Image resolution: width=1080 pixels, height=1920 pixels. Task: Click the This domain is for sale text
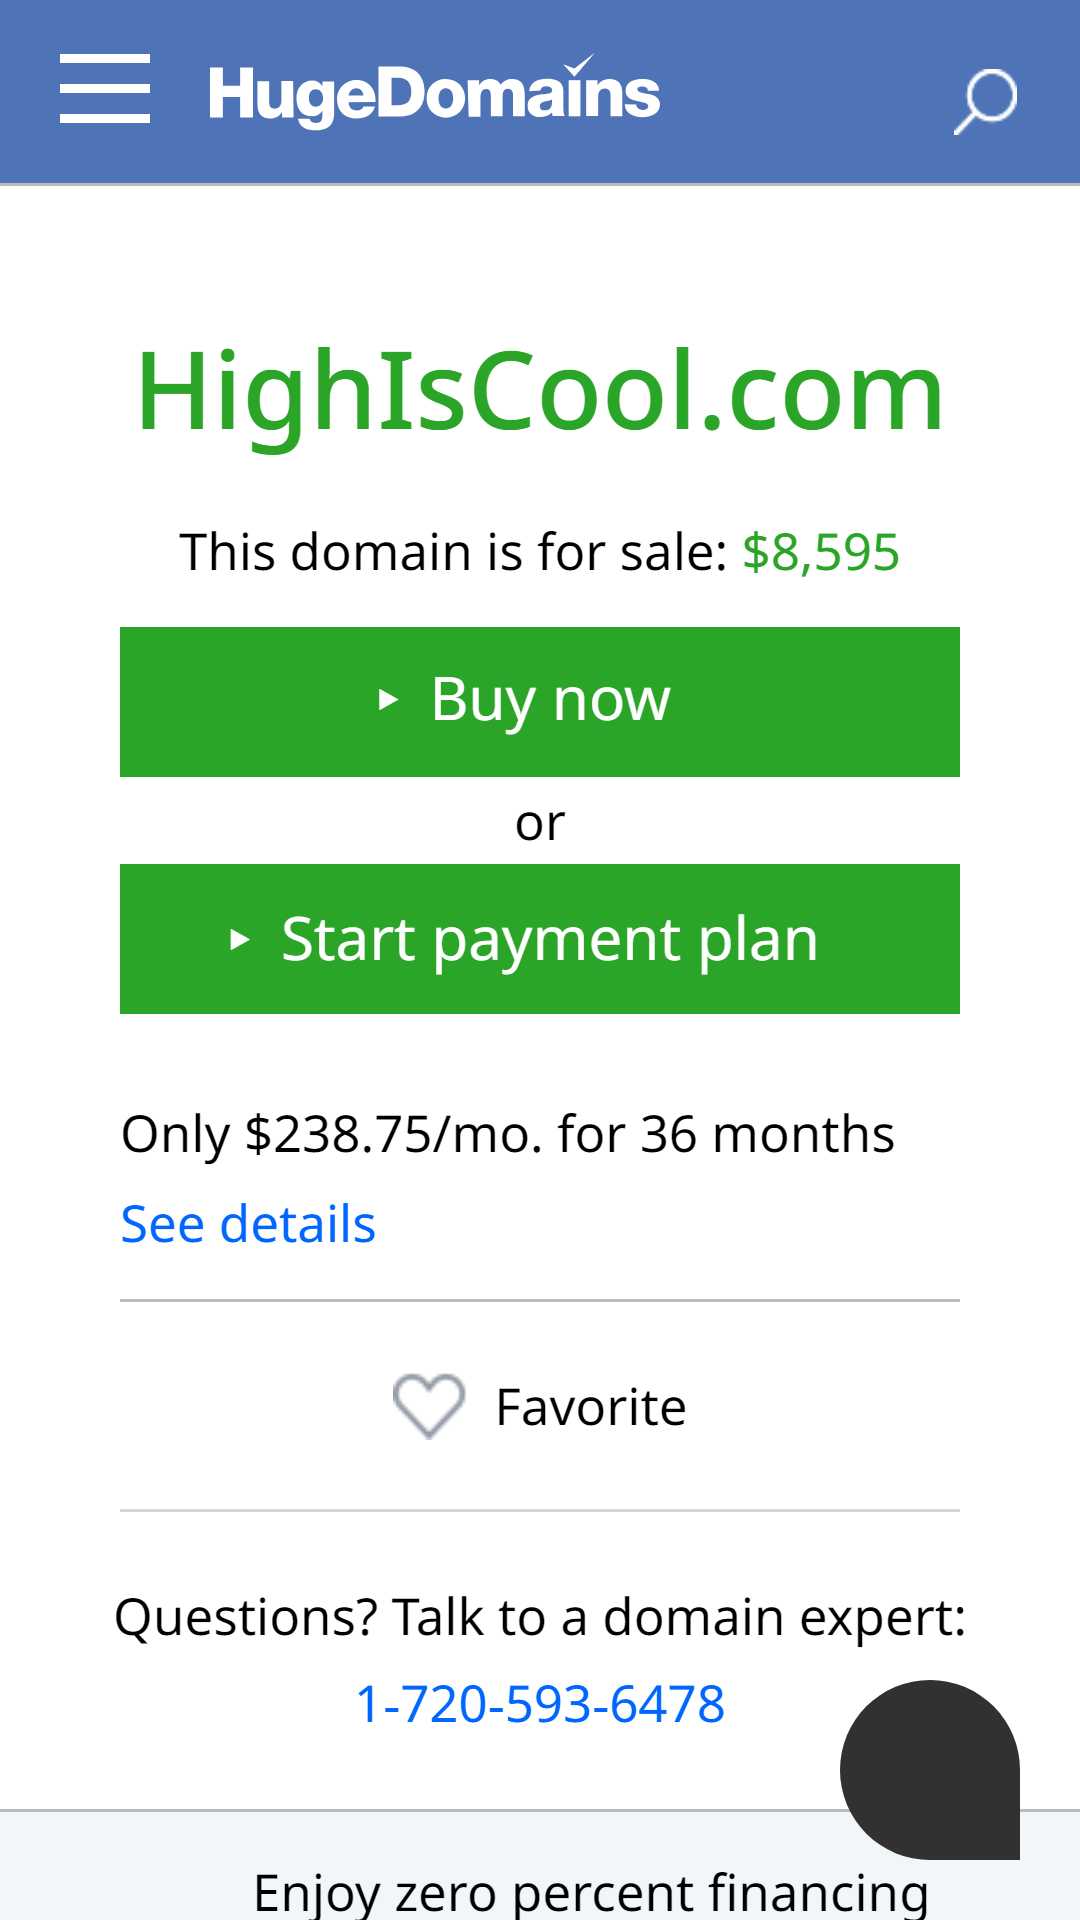[454, 552]
